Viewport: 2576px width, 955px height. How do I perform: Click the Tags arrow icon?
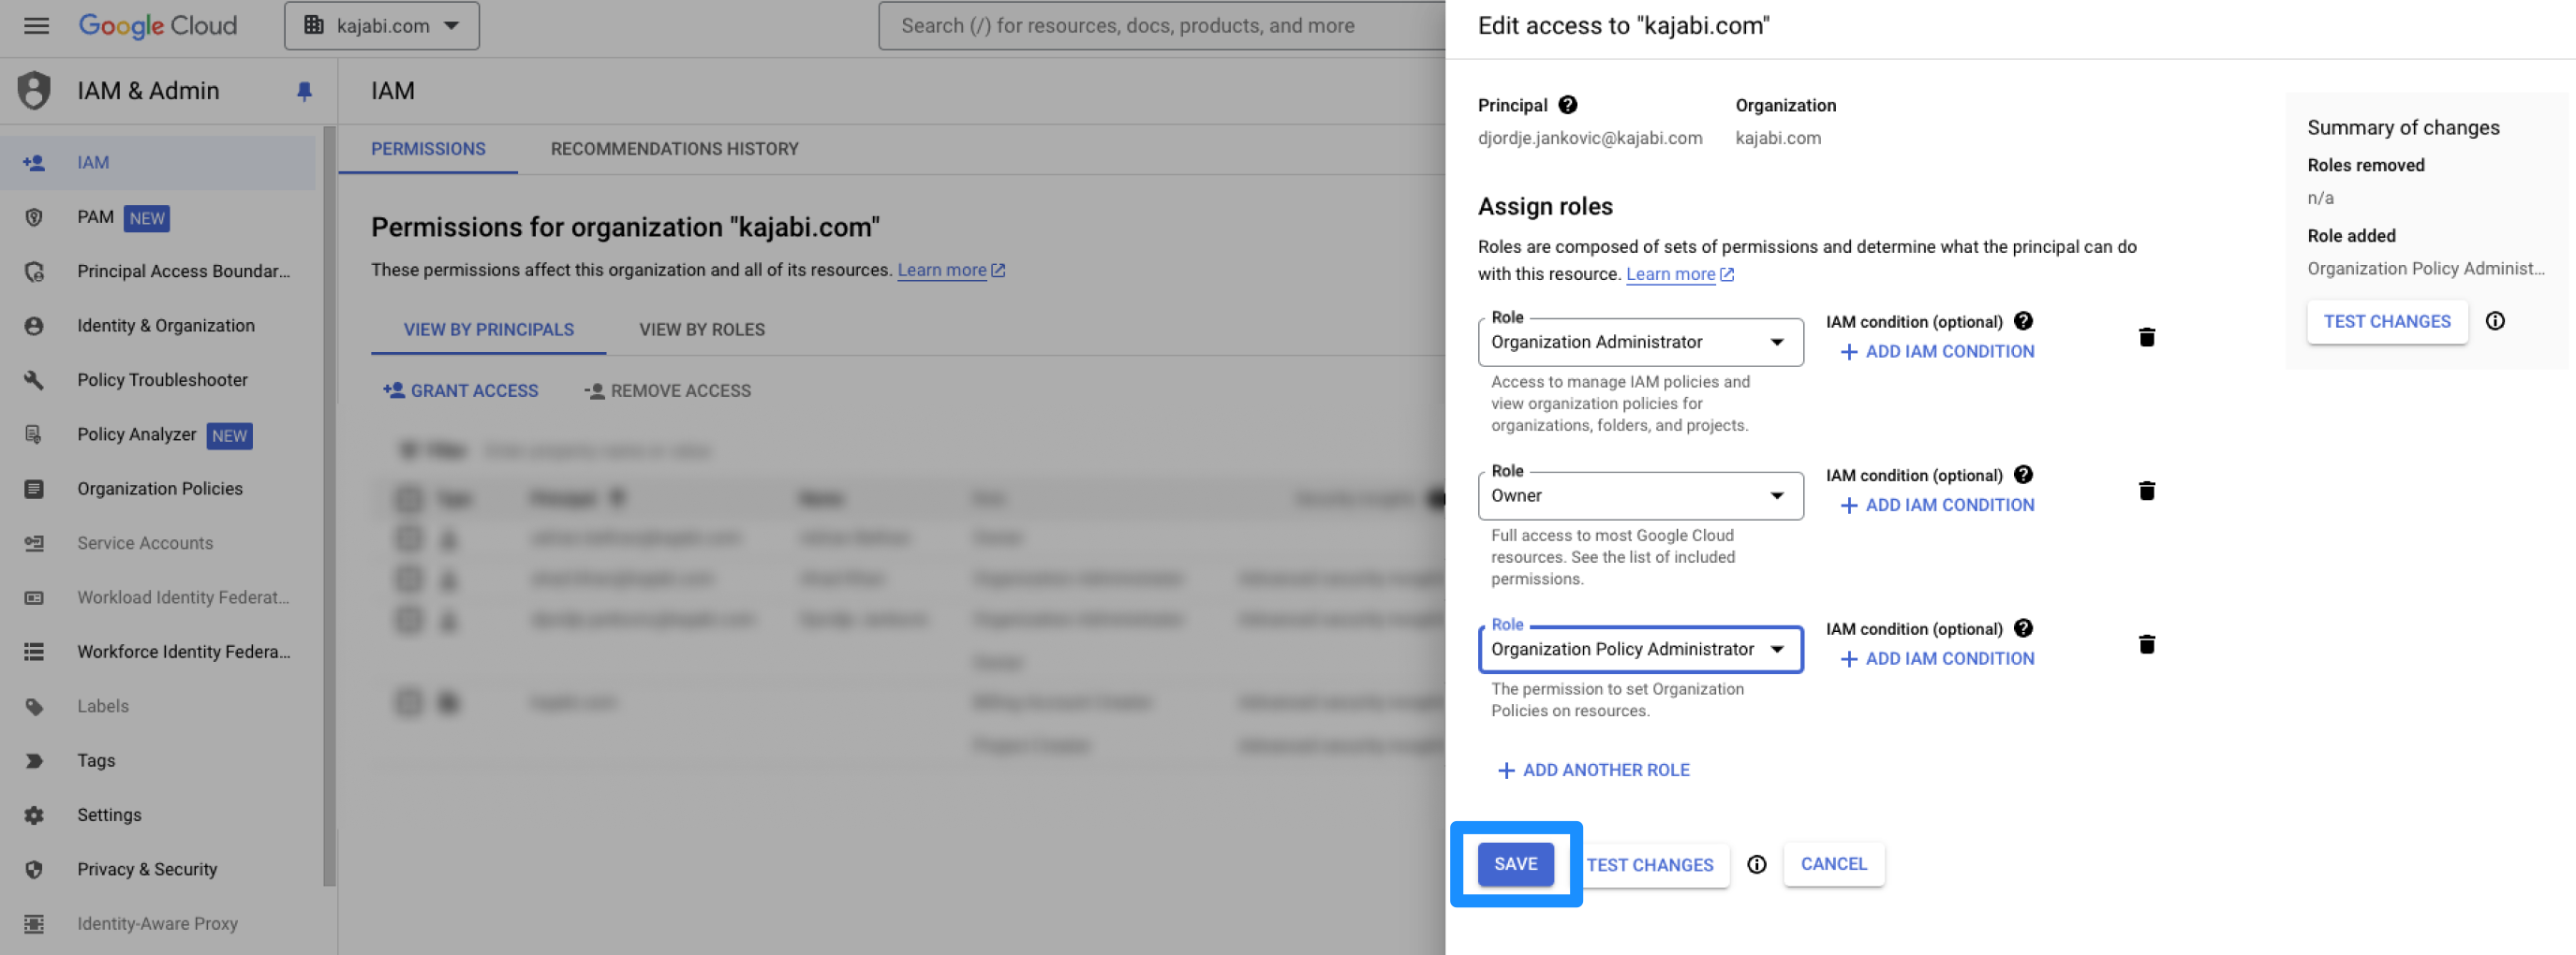[x=34, y=761]
